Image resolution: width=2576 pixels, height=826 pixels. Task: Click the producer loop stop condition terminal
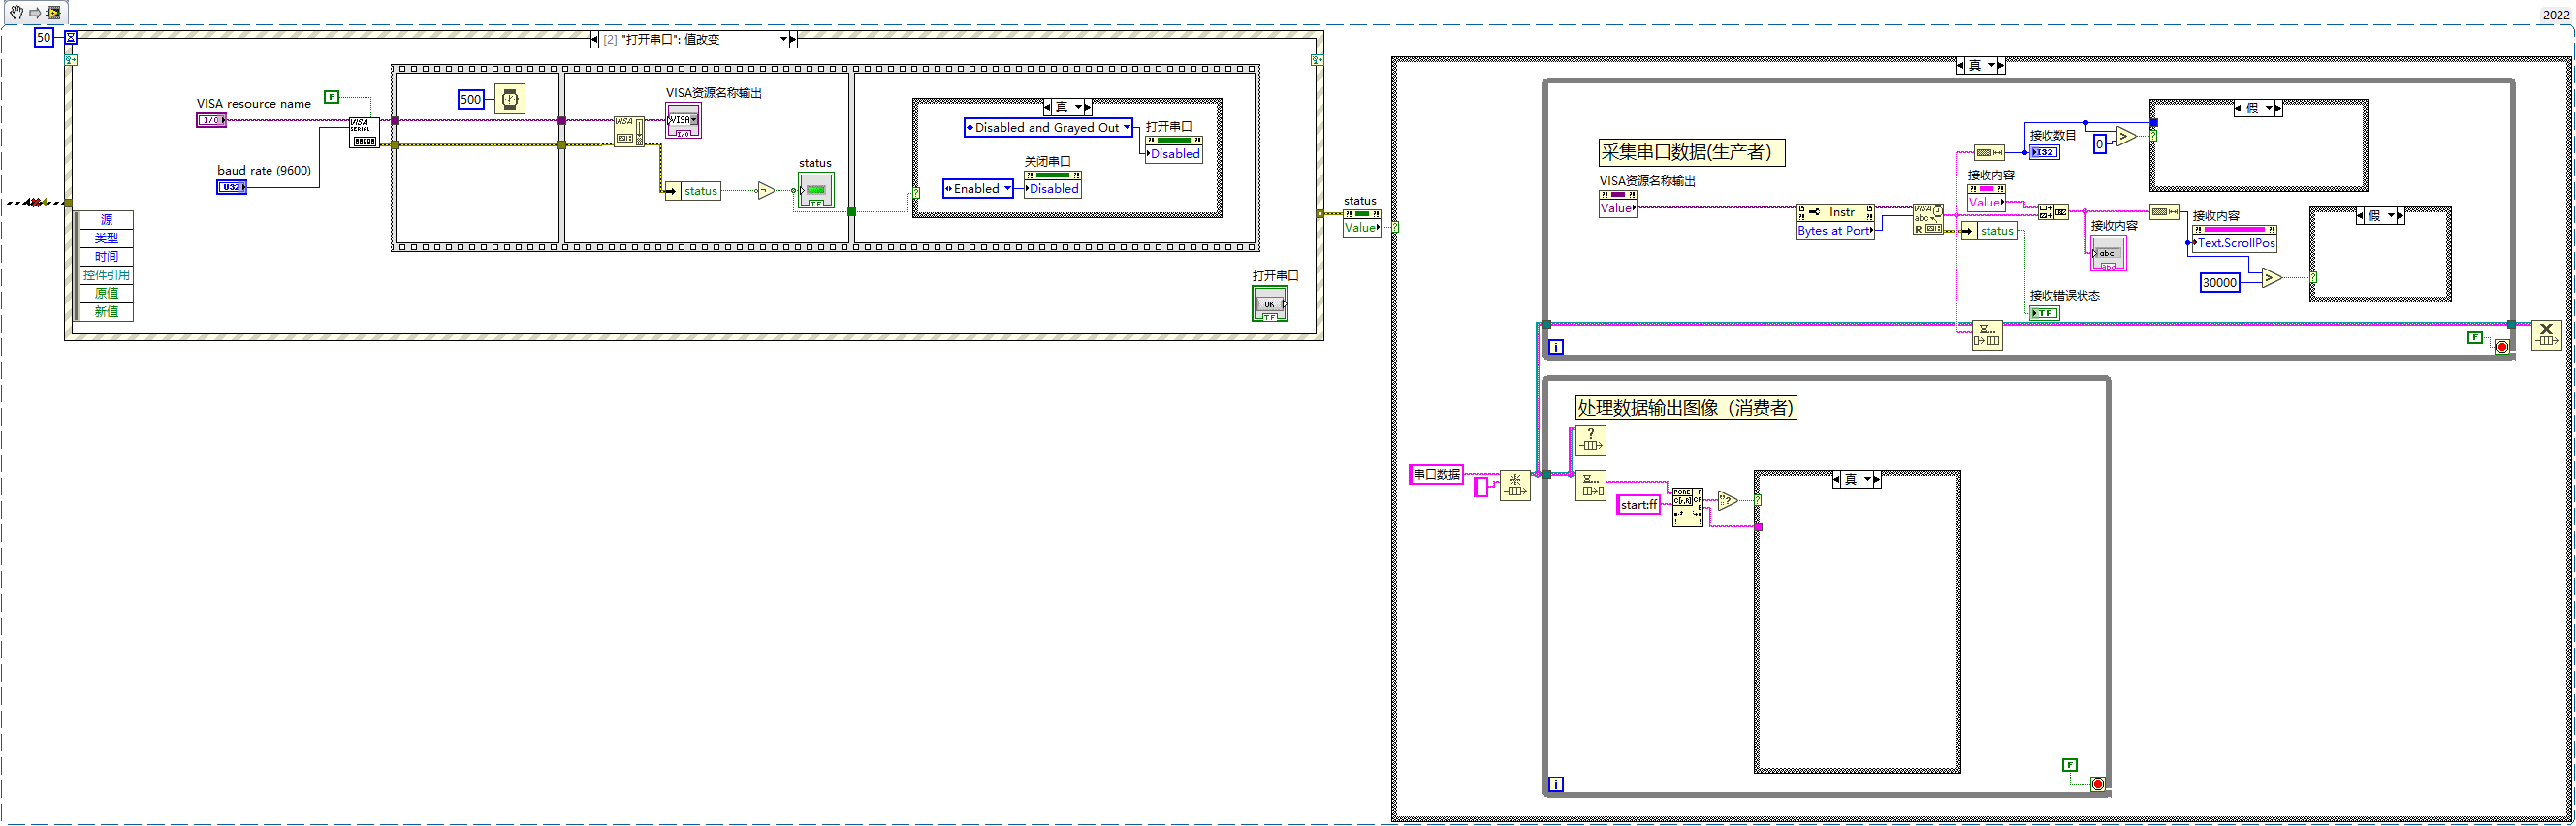coord(2502,347)
